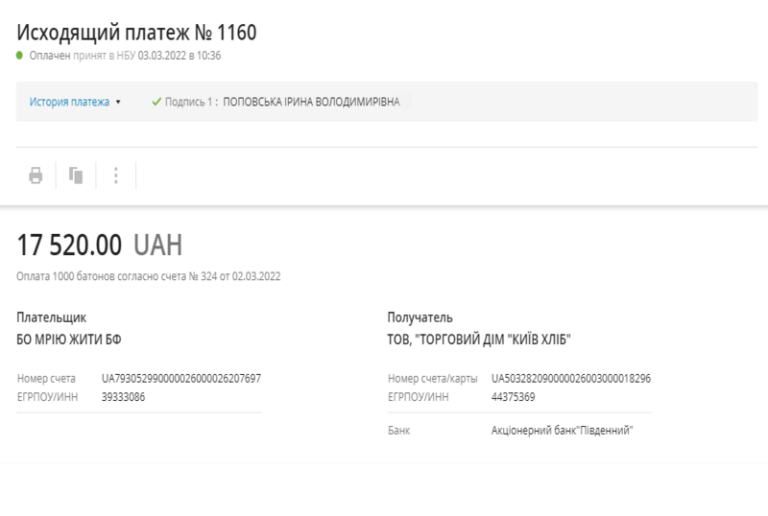Print the payment using printer icon
Image resolution: width=768 pixels, height=516 pixels.
(36, 175)
